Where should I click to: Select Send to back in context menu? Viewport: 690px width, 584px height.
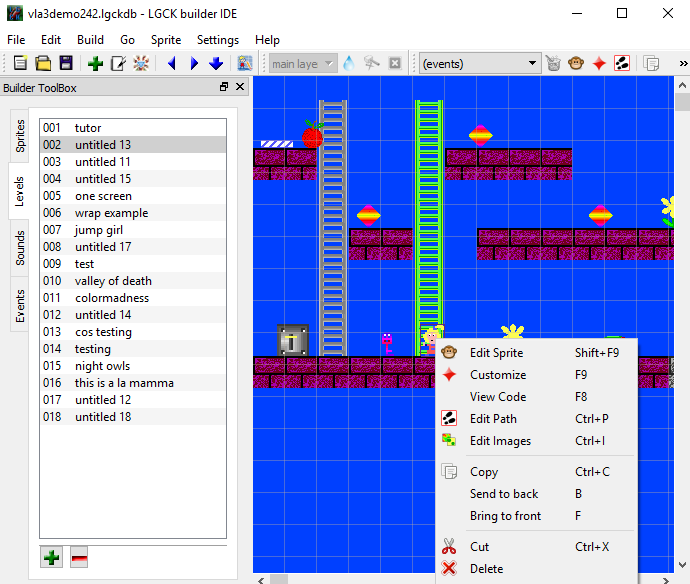pos(504,494)
